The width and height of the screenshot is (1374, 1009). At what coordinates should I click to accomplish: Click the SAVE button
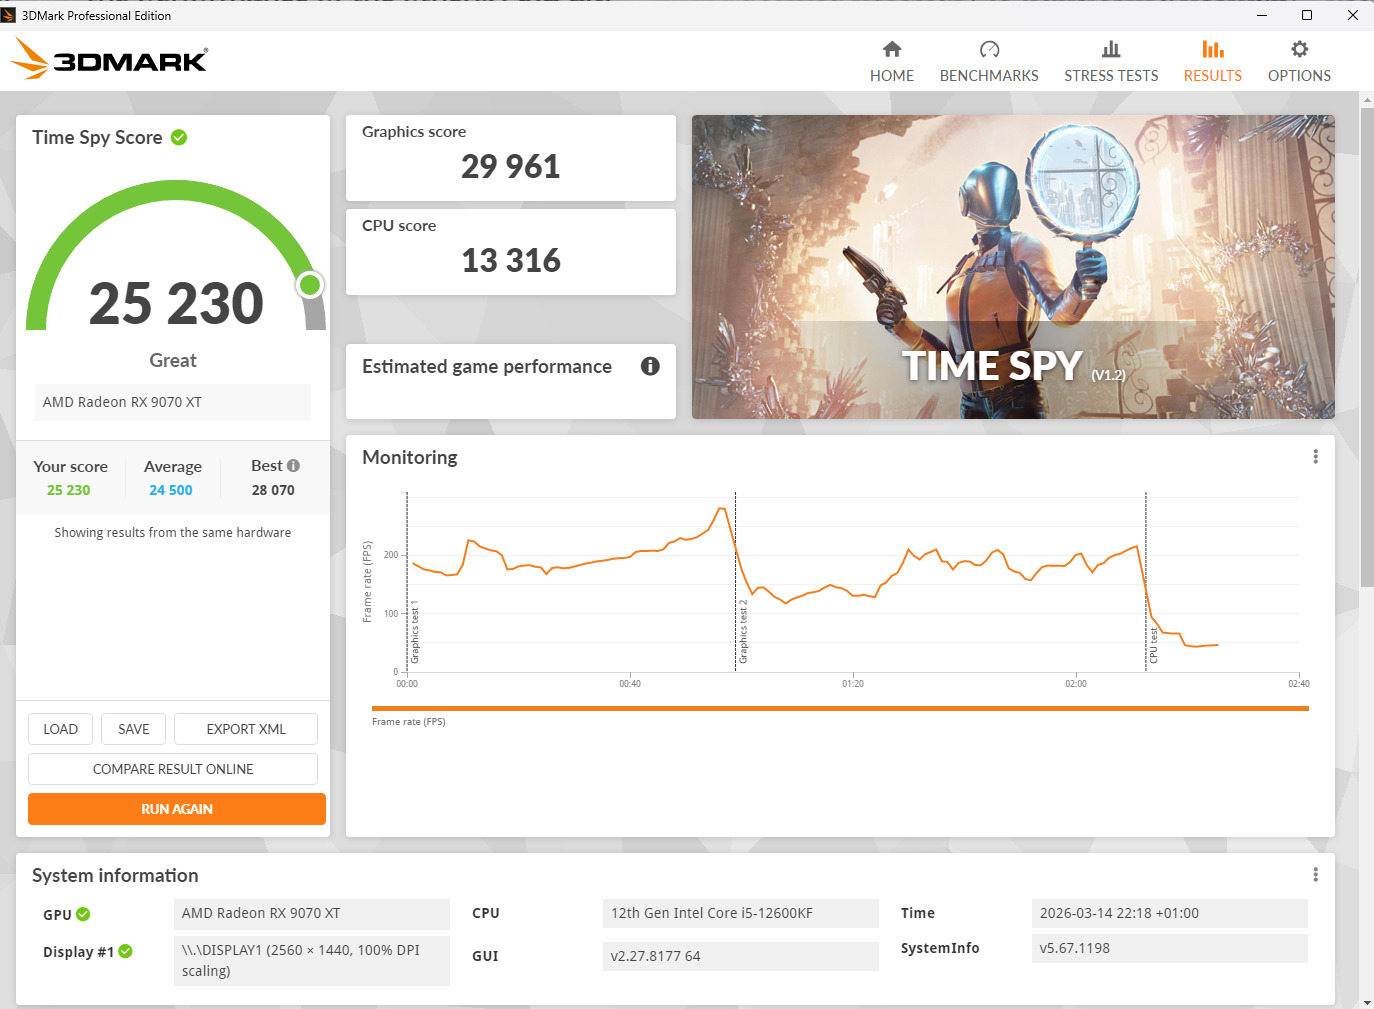pyautogui.click(x=133, y=729)
